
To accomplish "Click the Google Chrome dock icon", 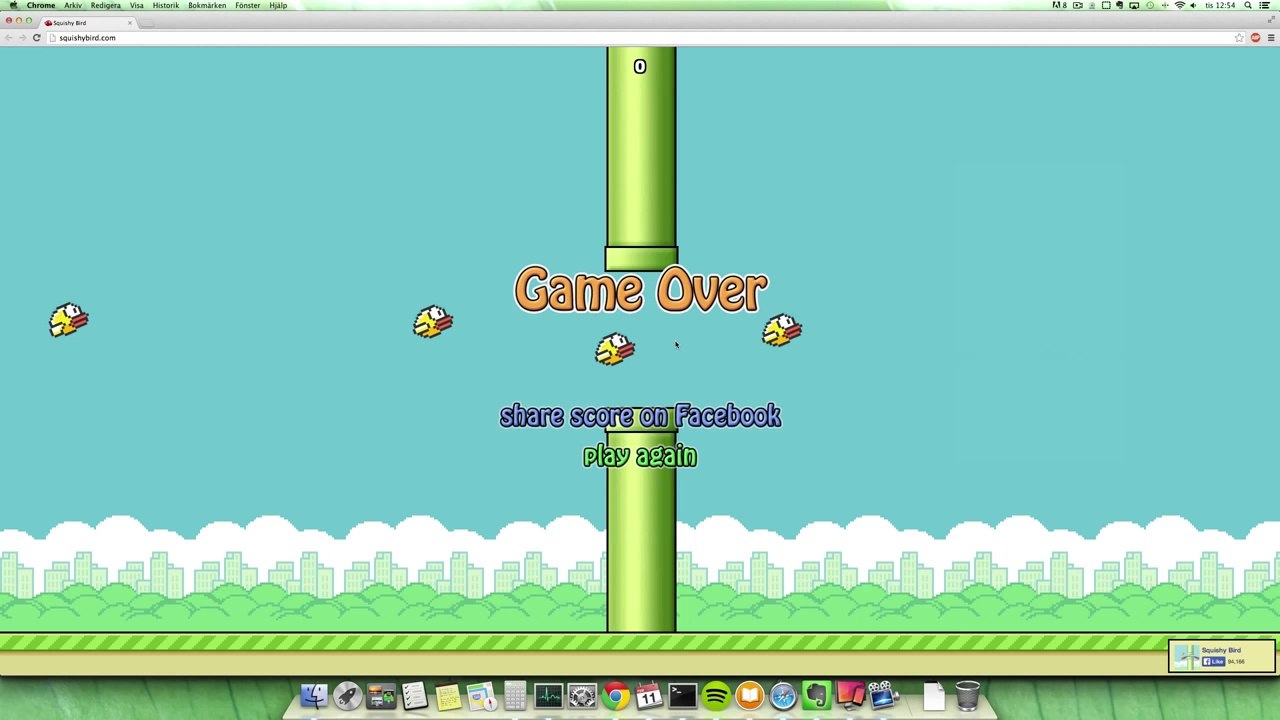I will coord(616,695).
